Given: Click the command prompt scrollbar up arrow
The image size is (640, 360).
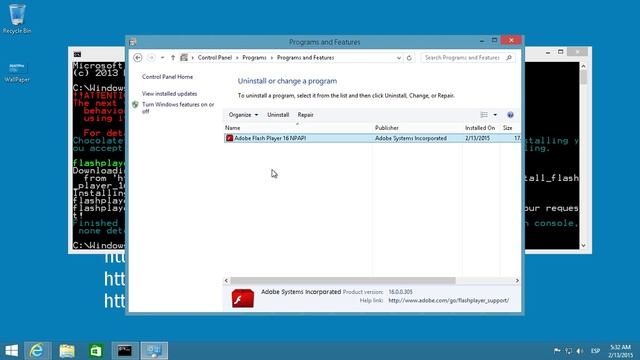Looking at the screenshot, I should click(x=583, y=66).
